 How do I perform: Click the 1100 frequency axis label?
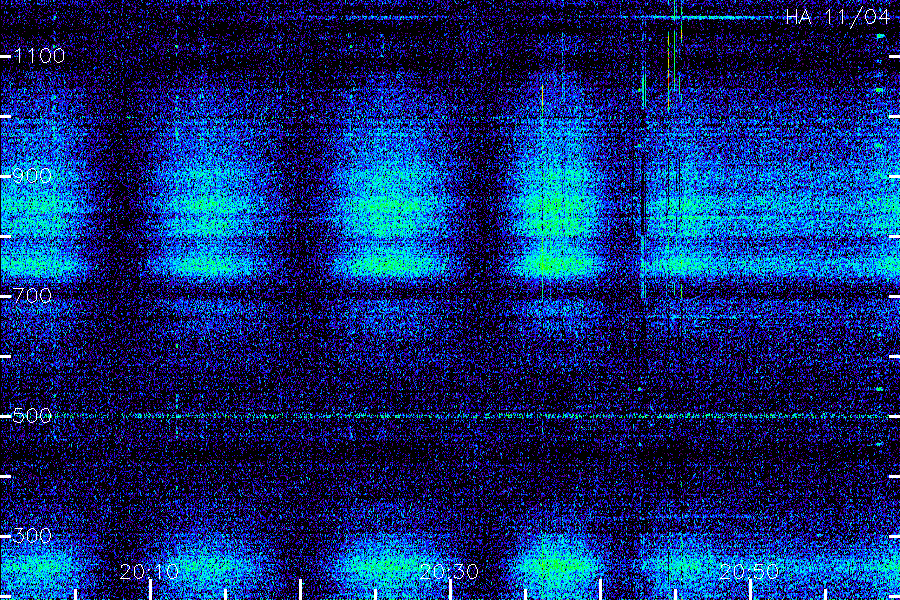(39, 56)
